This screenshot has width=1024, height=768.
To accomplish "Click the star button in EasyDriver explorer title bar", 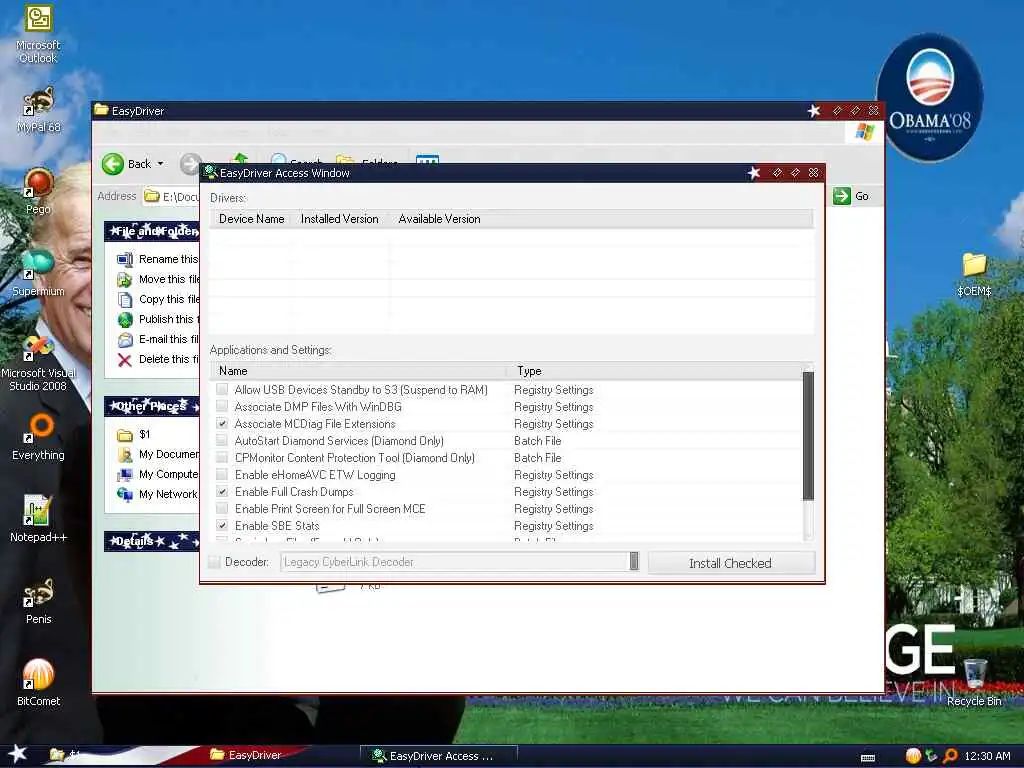I will (814, 111).
